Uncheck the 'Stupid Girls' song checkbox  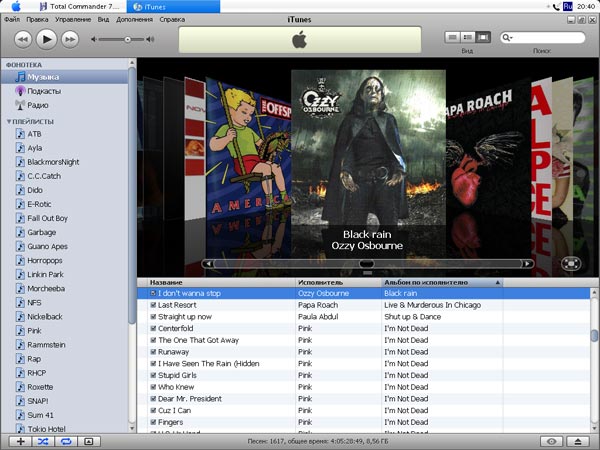click(153, 375)
